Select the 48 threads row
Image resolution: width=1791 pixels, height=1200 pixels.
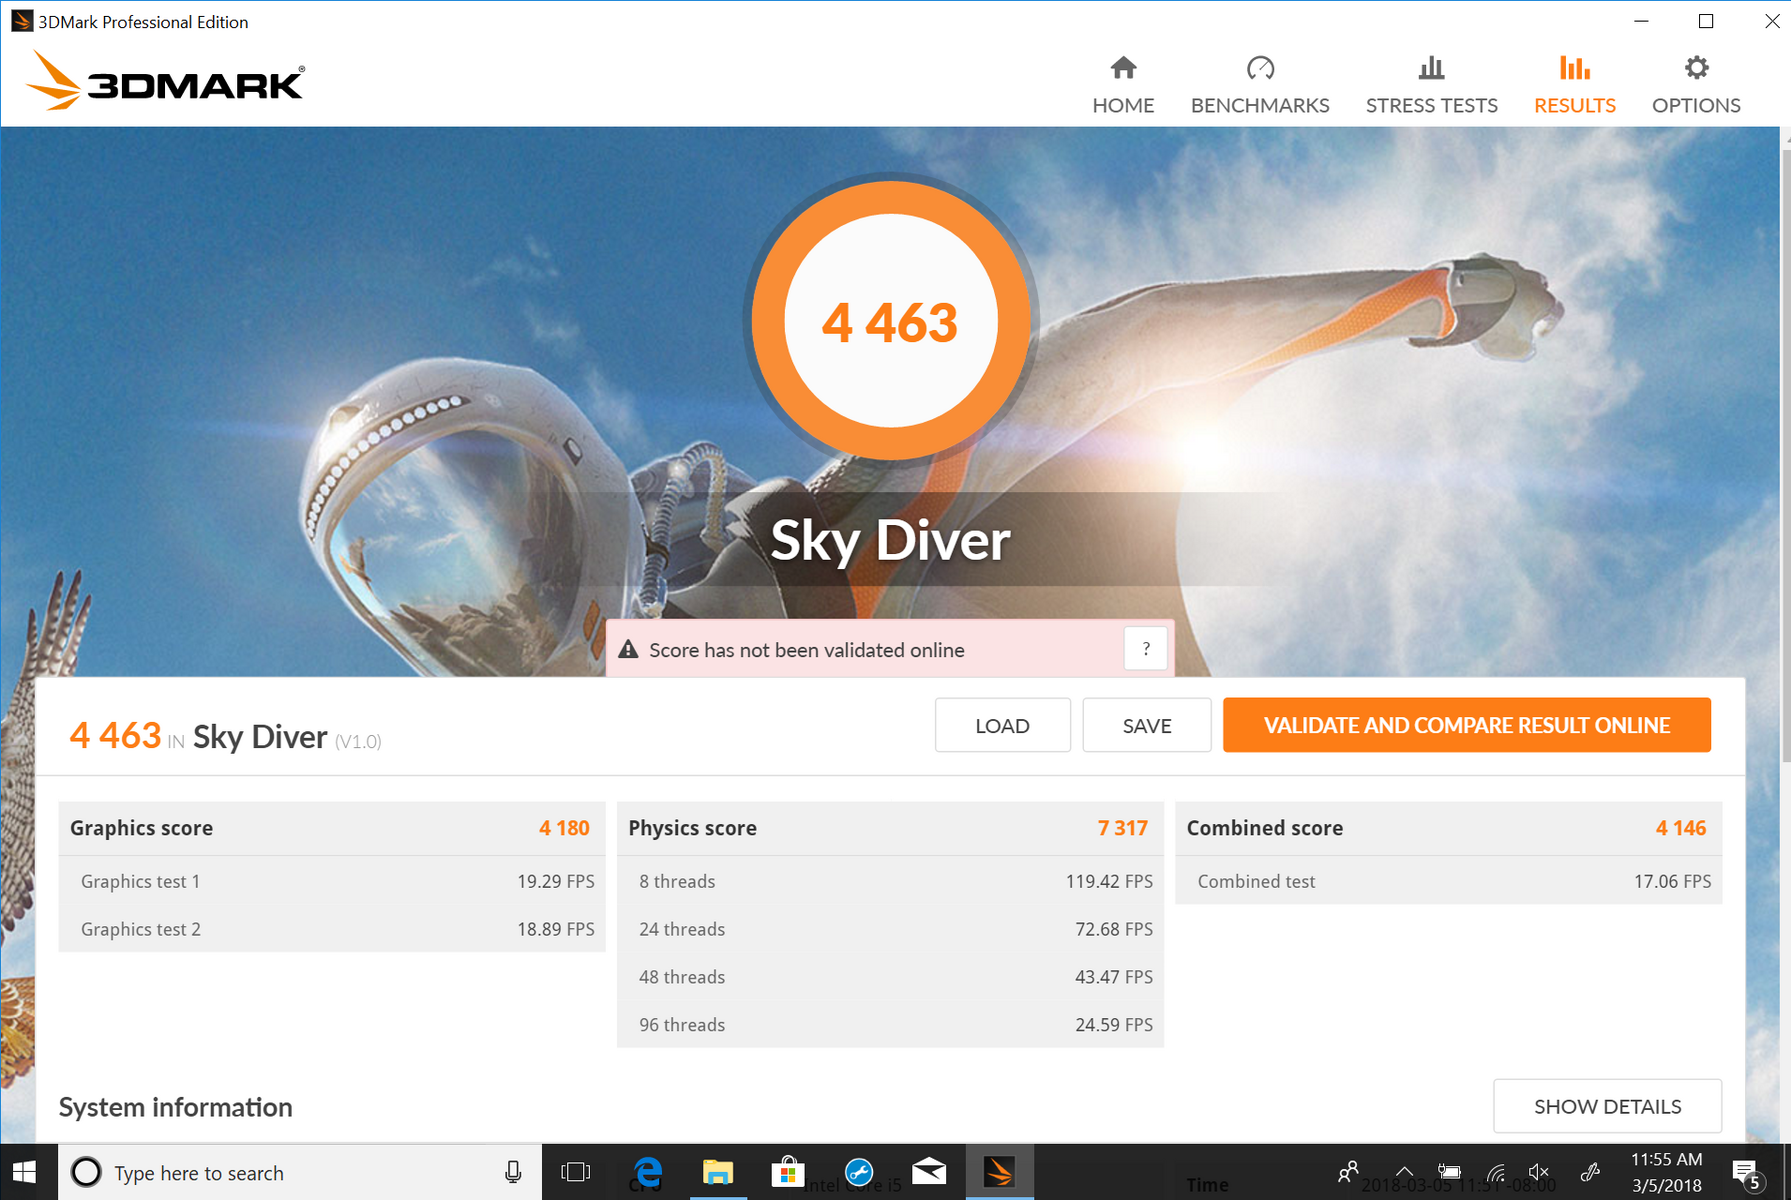coord(890,977)
